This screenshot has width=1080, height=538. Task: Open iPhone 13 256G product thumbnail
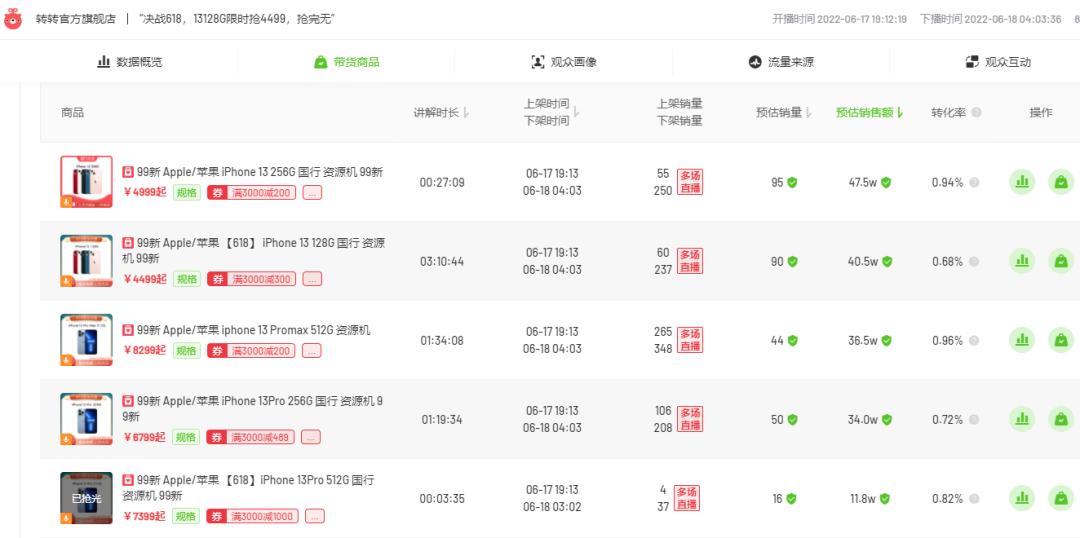86,182
